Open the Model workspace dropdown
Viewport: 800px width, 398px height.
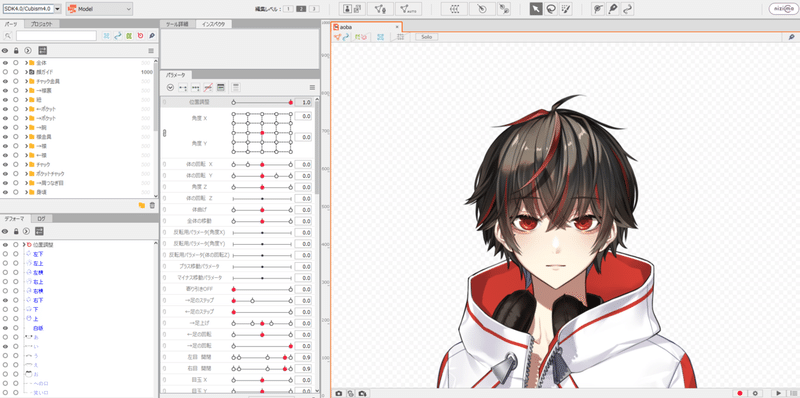(x=99, y=9)
